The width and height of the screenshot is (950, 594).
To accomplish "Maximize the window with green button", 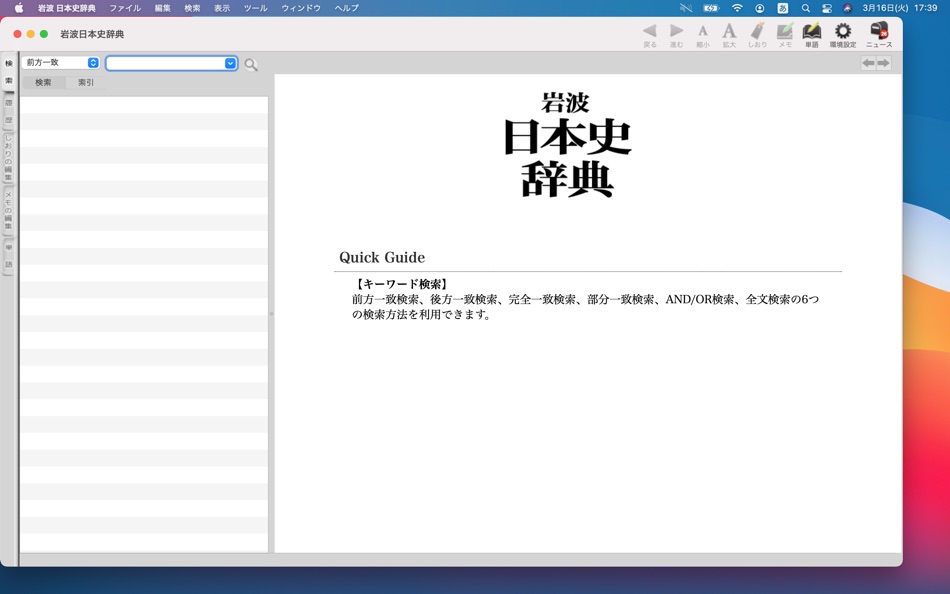I will 44,34.
